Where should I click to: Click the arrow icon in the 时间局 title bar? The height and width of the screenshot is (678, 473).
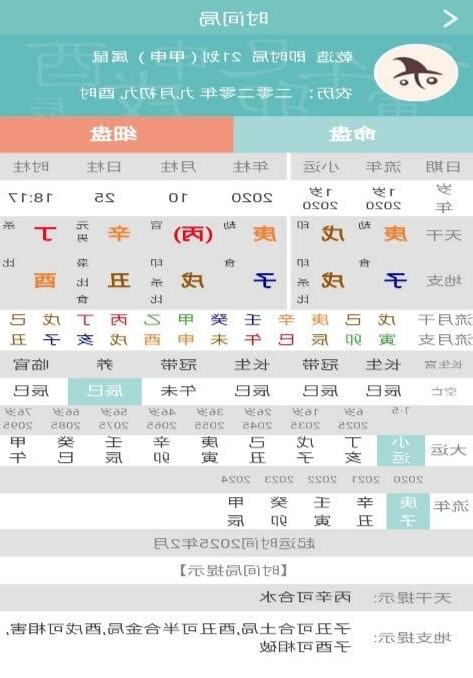pos(450,19)
